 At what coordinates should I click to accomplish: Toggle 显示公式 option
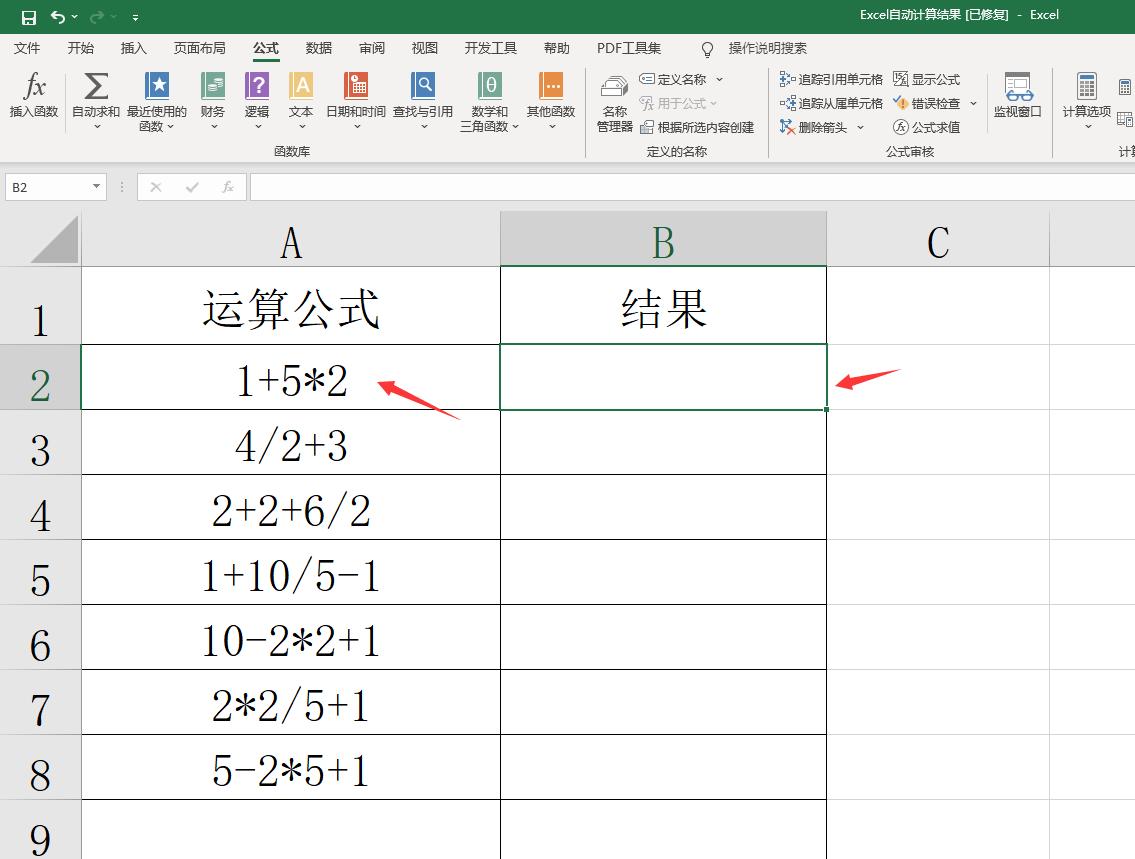pyautogui.click(x=927, y=79)
